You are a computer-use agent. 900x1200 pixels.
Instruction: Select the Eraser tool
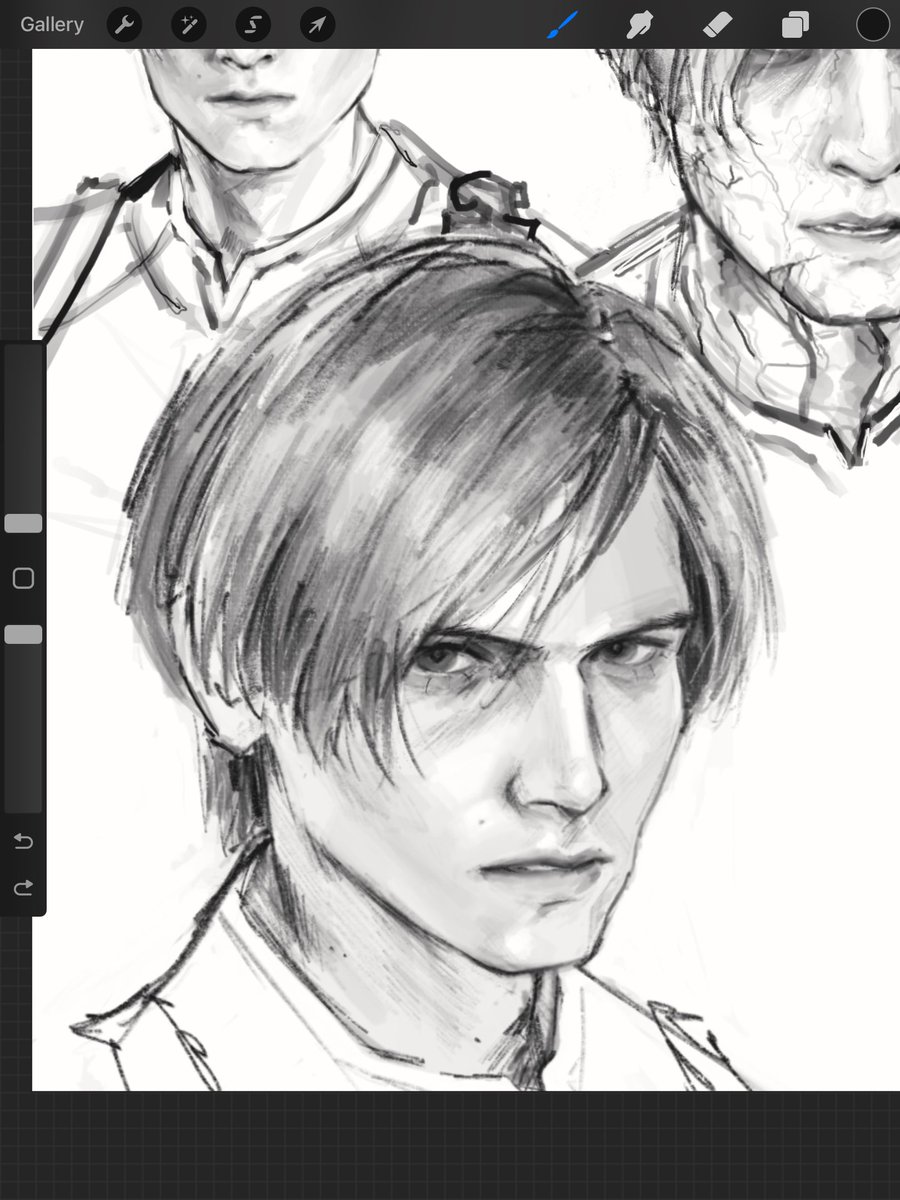[x=718, y=25]
